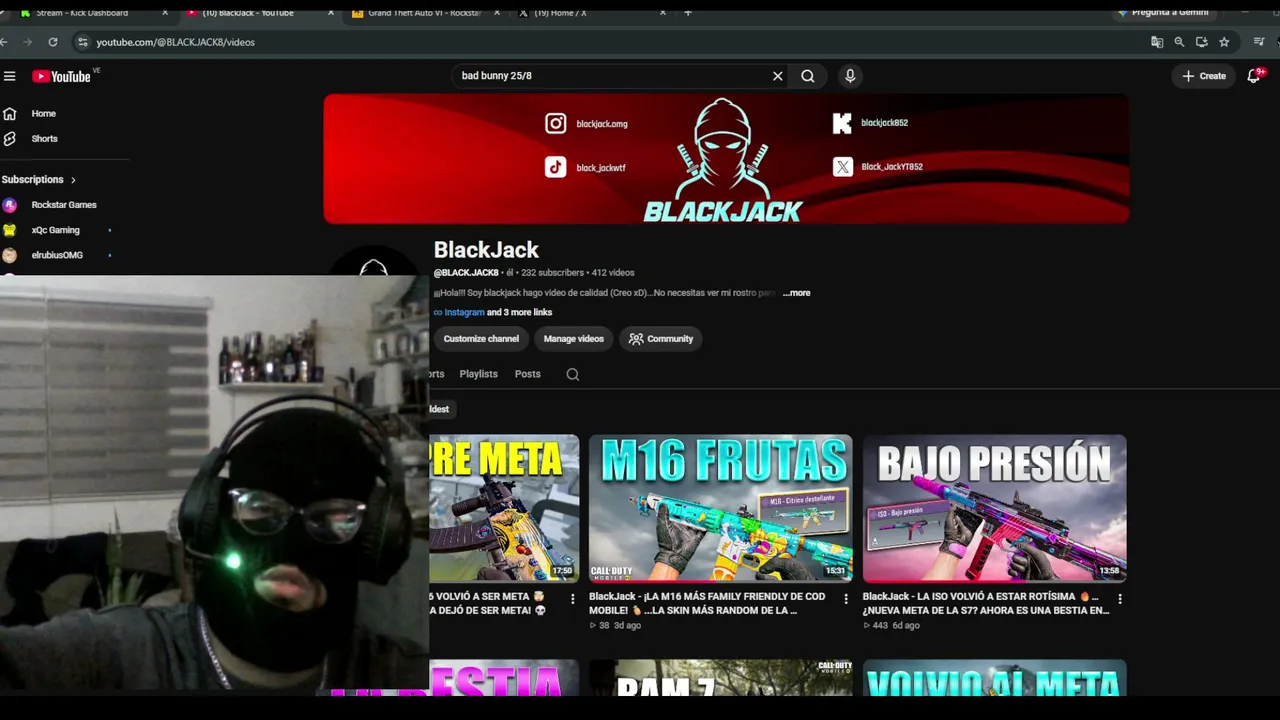The height and width of the screenshot is (720, 1280).
Task: Click the browser address bar URL
Action: pos(175,42)
